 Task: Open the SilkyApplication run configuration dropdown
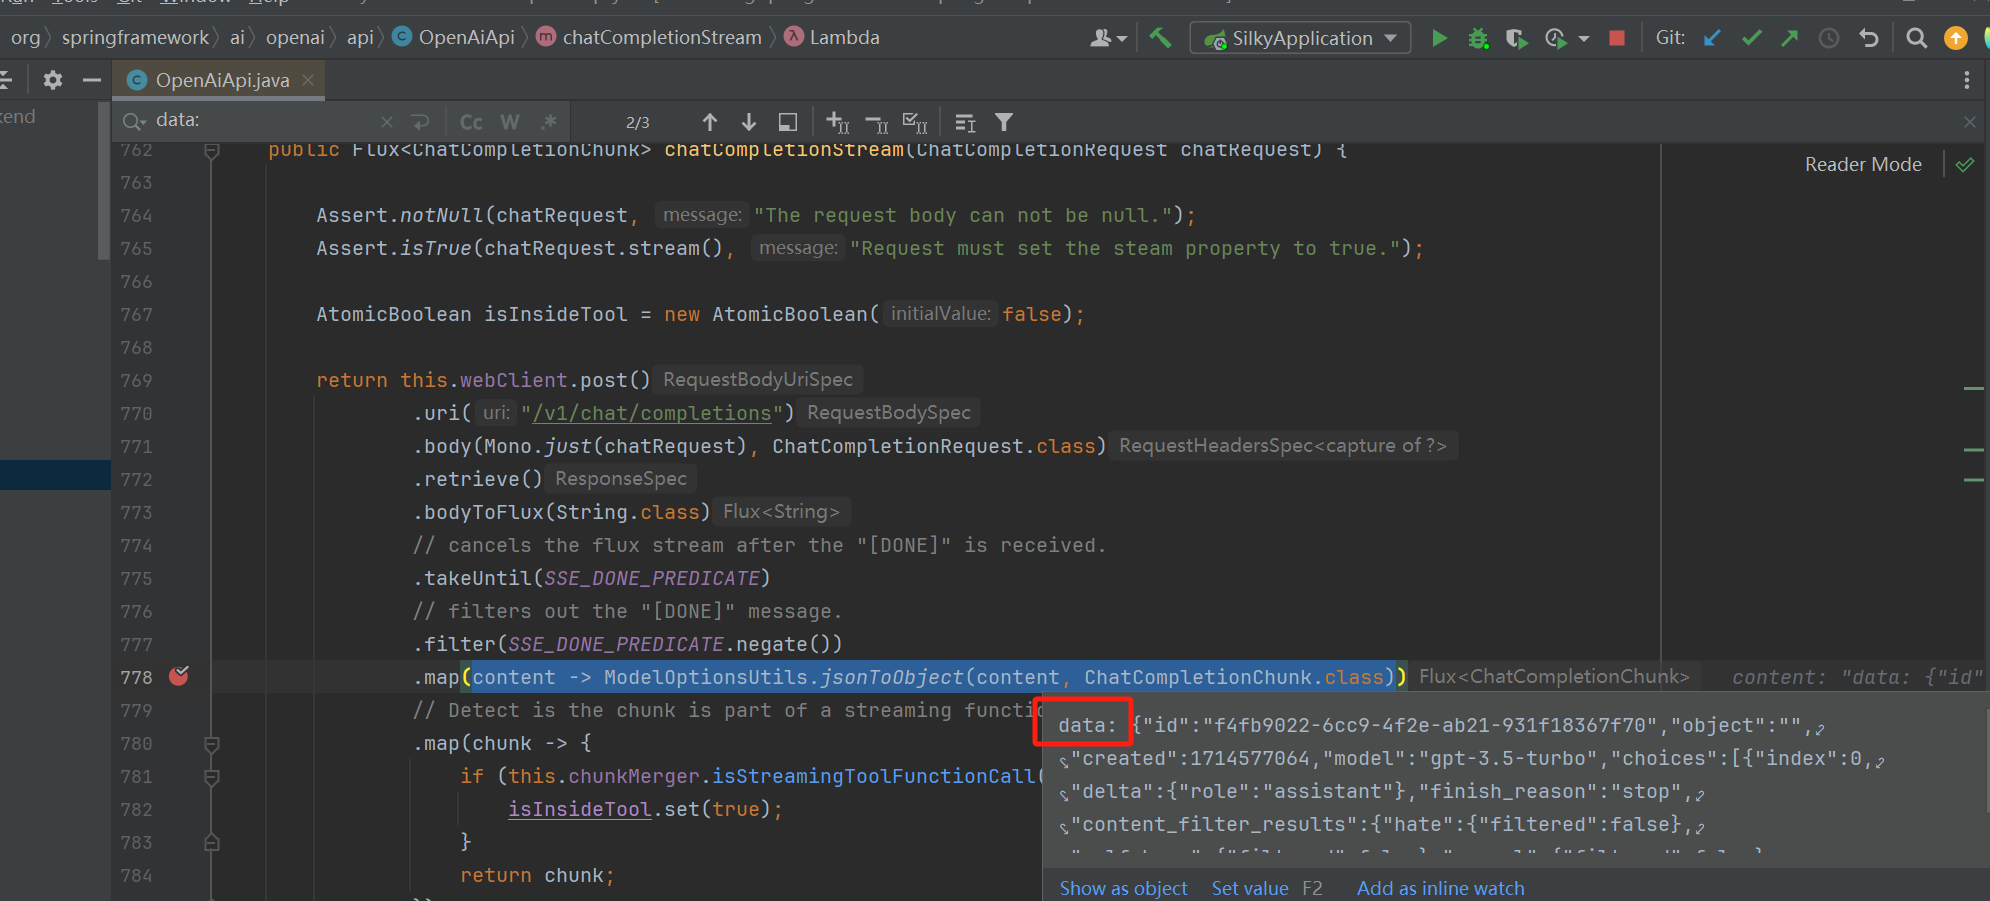coord(1301,38)
